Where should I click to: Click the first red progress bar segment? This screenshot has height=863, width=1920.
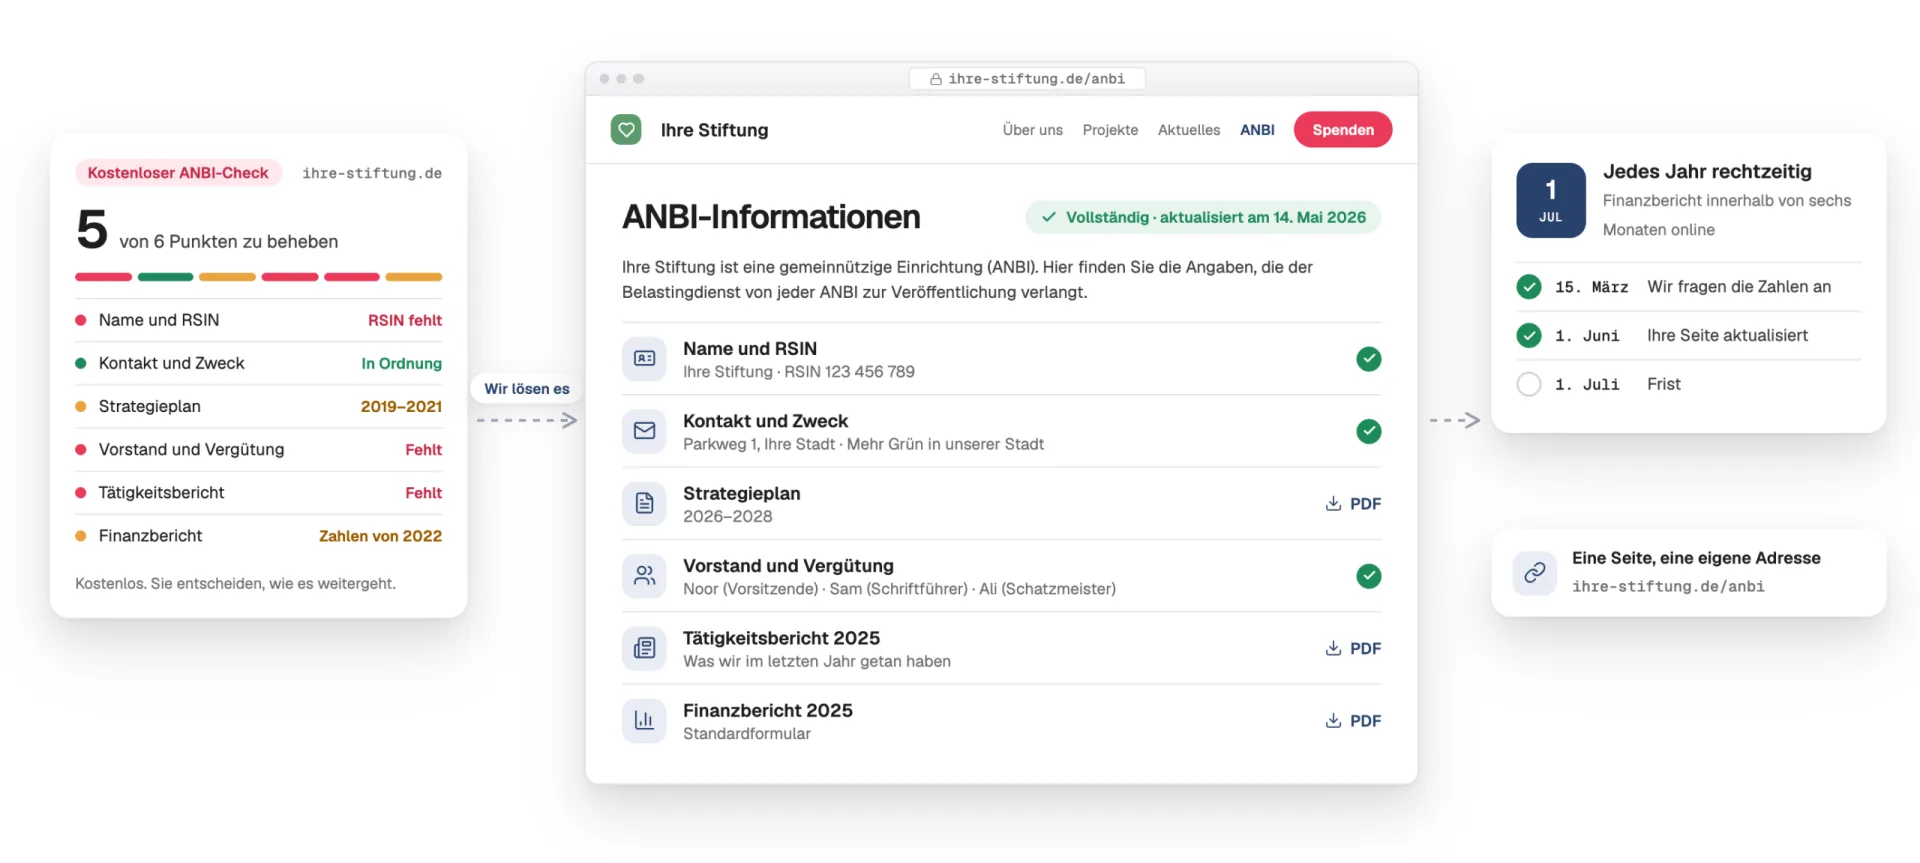point(104,277)
